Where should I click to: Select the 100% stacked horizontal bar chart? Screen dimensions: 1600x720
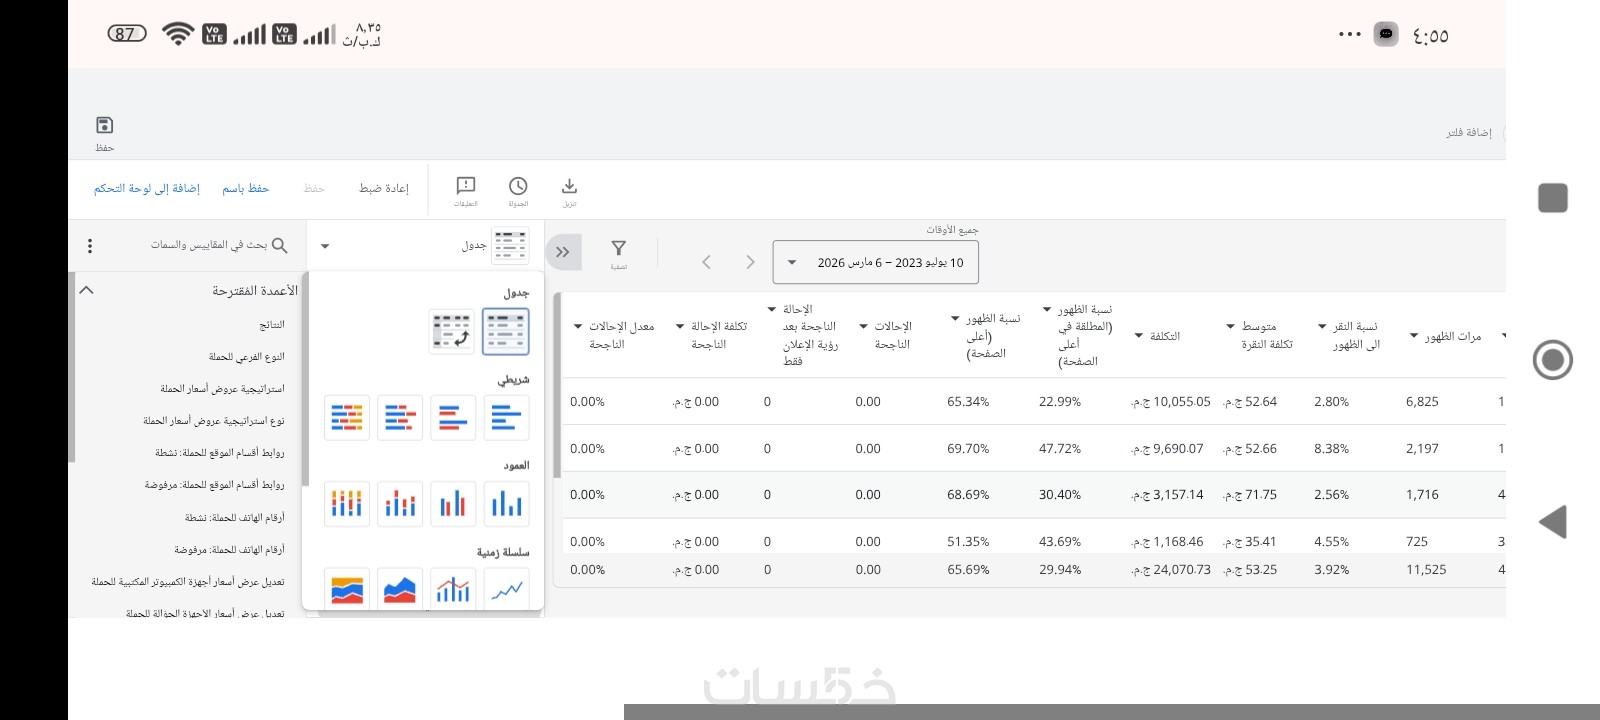tap(347, 417)
